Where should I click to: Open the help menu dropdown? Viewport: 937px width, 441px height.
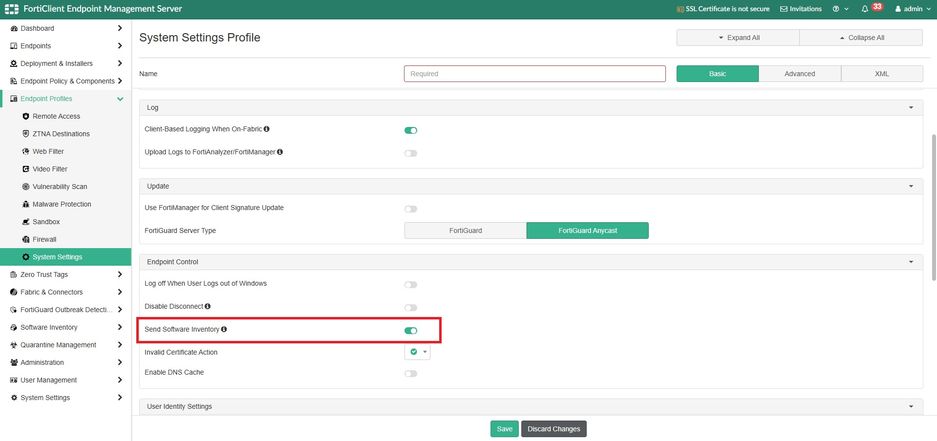pos(840,9)
